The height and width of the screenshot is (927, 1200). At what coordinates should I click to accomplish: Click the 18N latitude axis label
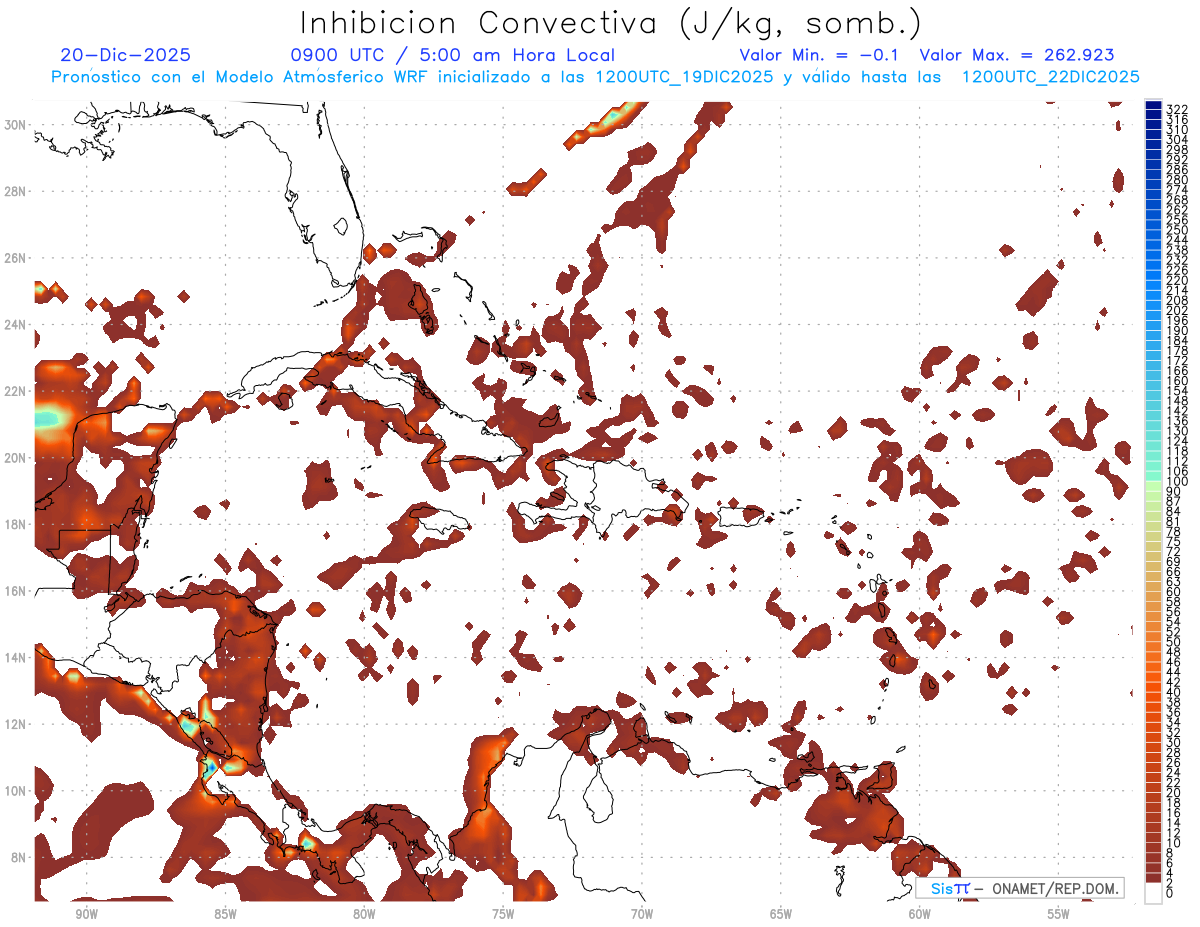15,524
